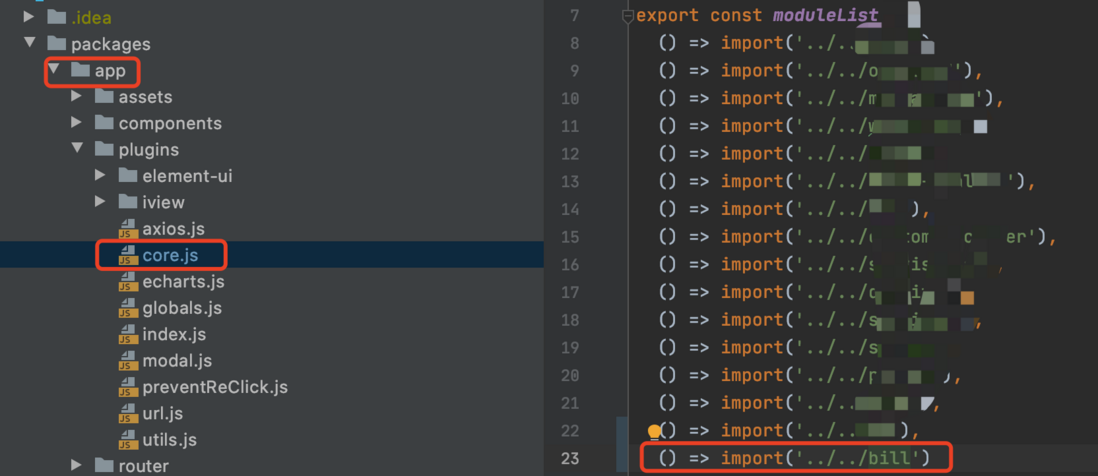The image size is (1098, 476).
Task: Select globals.js in the tree
Action: point(182,308)
